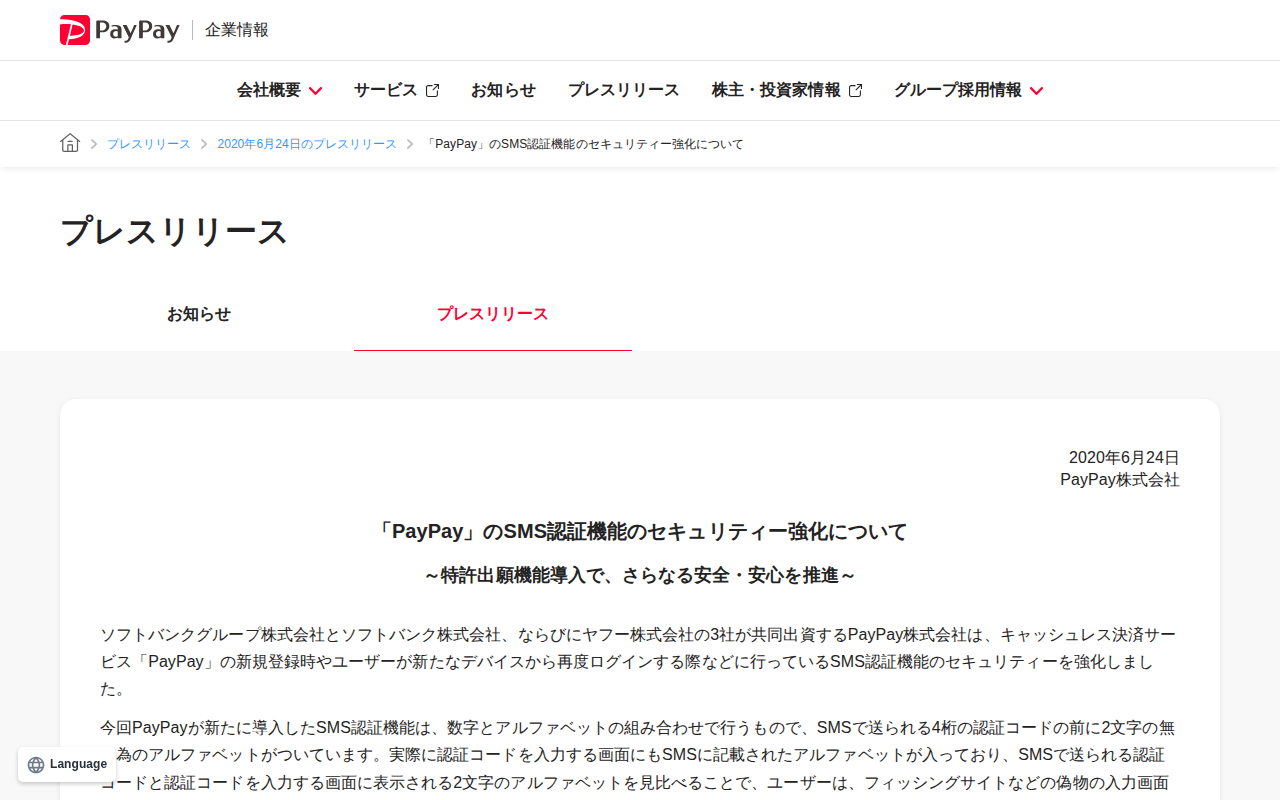
Task: Open プレスリリース in top navigation
Action: click(x=624, y=90)
